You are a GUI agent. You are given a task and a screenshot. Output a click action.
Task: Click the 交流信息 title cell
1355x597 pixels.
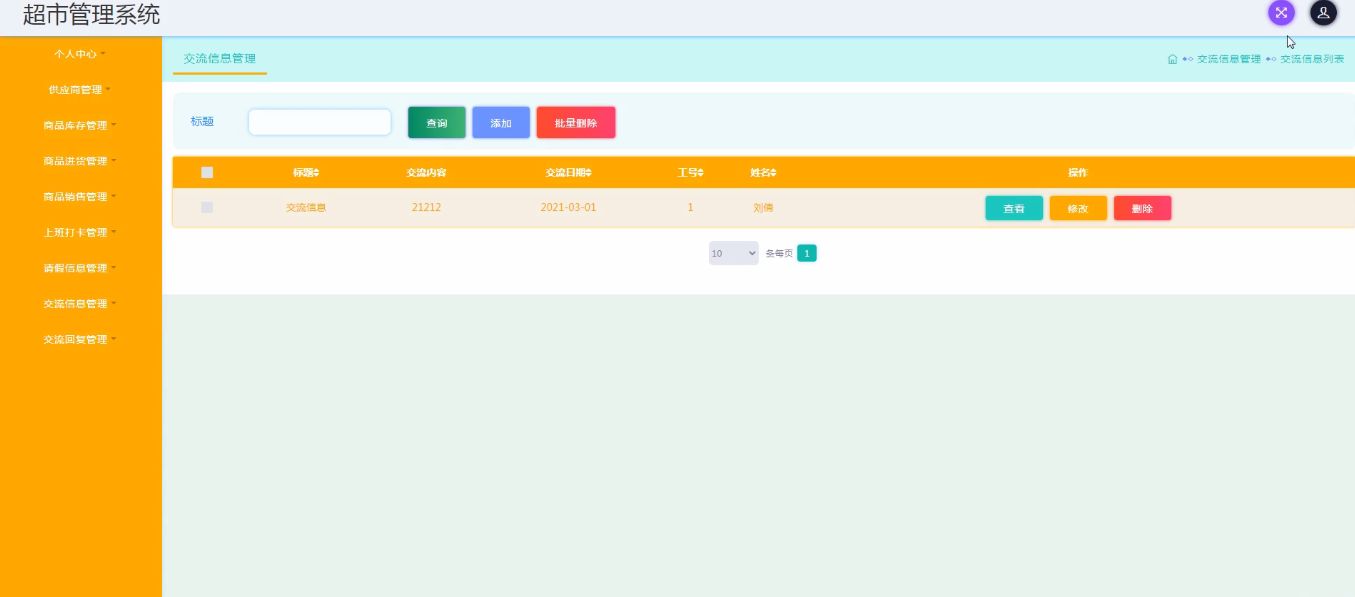[x=306, y=208]
